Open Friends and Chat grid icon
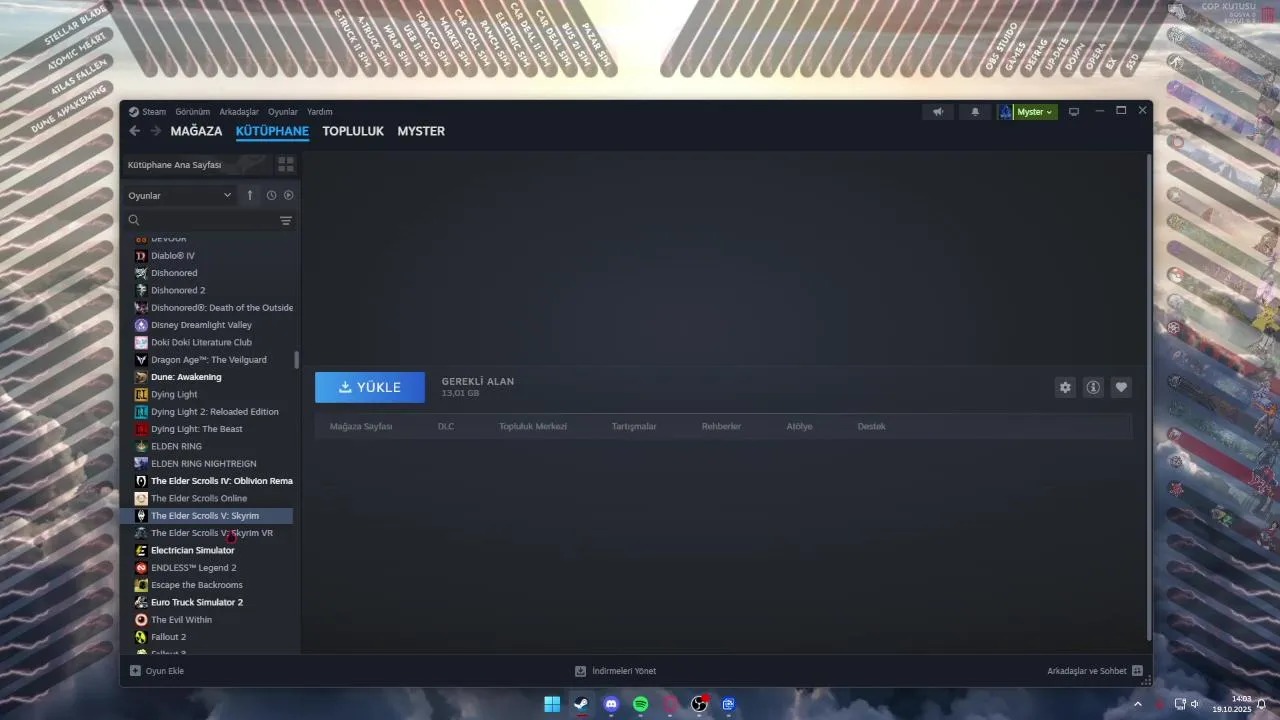Viewport: 1280px width, 720px height. pyautogui.click(x=1137, y=671)
